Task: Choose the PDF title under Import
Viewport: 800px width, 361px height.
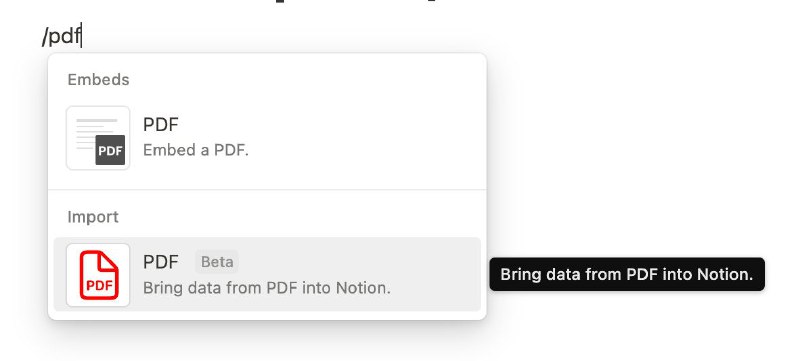Action: pyautogui.click(x=161, y=262)
